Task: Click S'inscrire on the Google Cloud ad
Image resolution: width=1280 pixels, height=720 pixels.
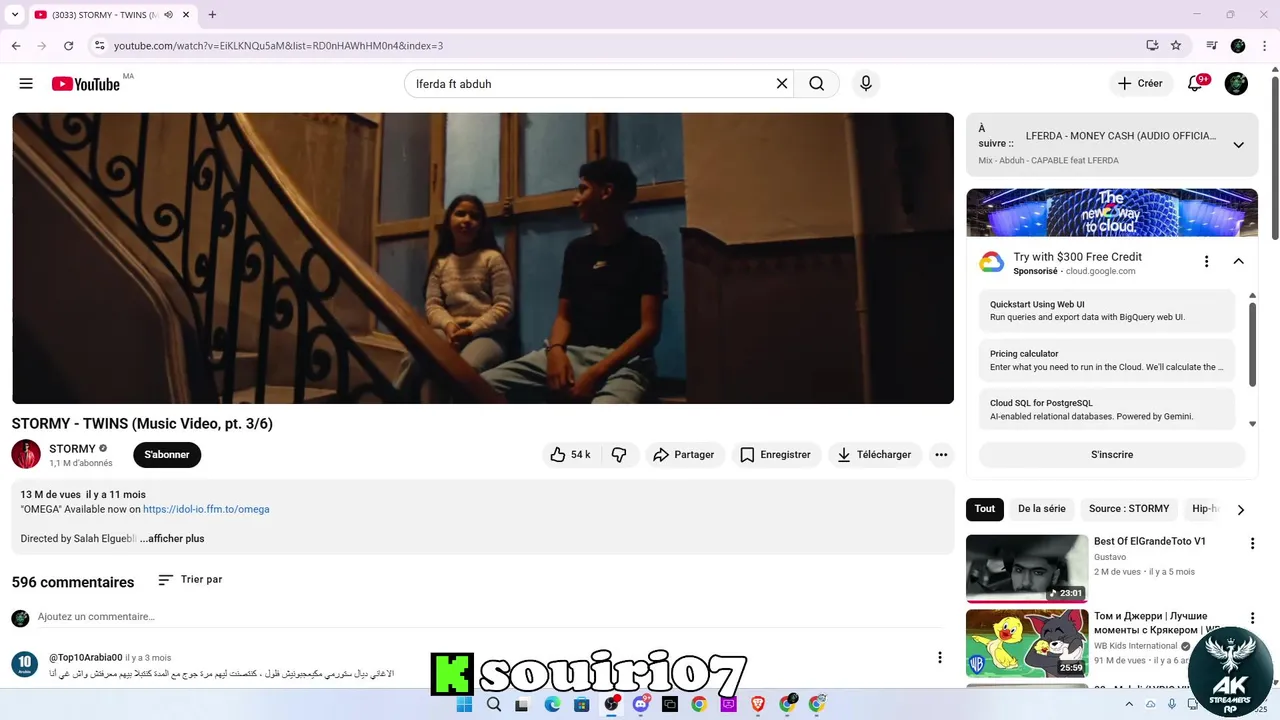Action: (1112, 455)
